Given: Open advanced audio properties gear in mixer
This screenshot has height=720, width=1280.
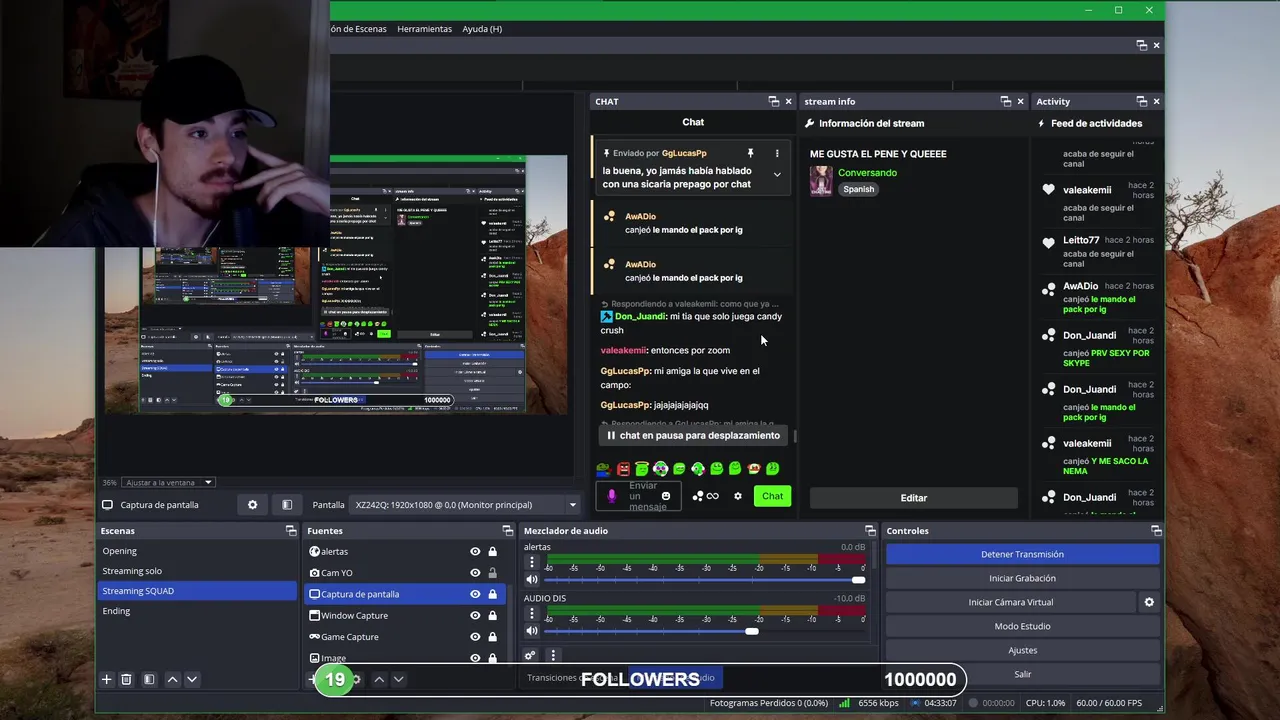Looking at the screenshot, I should tap(530, 656).
